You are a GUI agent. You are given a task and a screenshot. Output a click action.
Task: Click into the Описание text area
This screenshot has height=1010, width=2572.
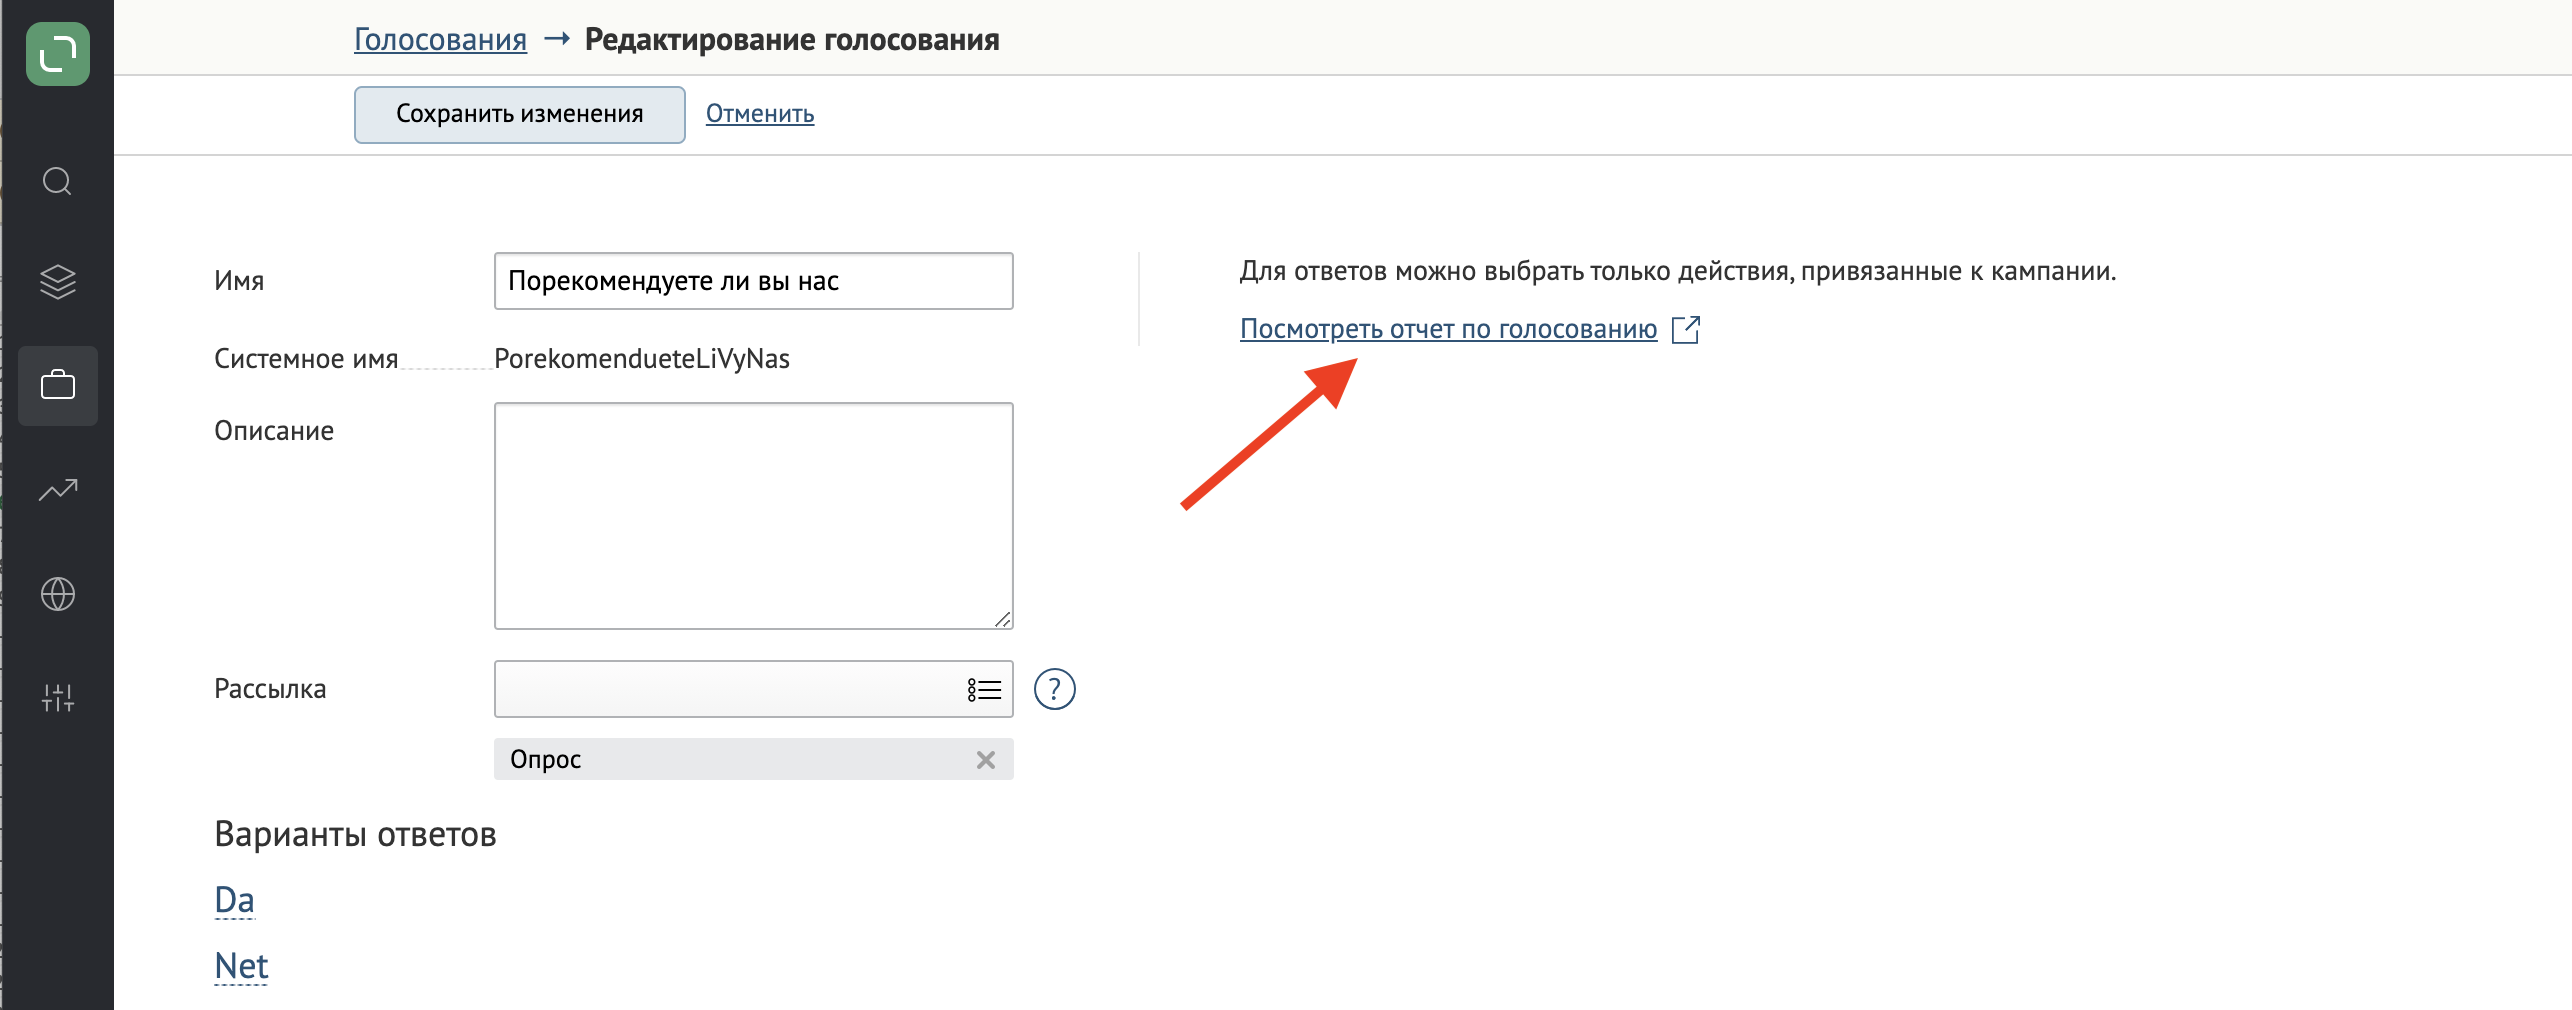[x=753, y=516]
